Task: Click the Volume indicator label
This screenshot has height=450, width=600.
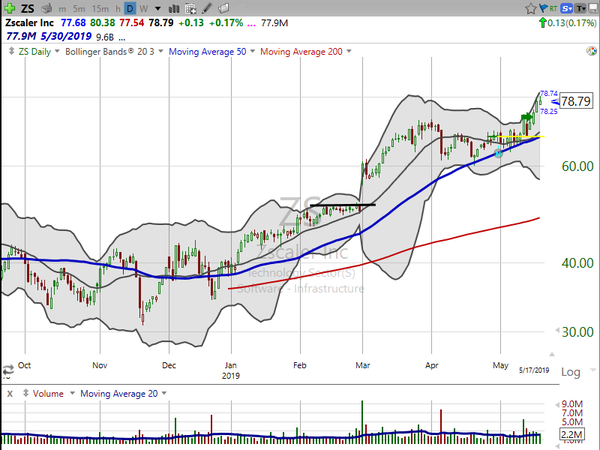Action: point(48,394)
